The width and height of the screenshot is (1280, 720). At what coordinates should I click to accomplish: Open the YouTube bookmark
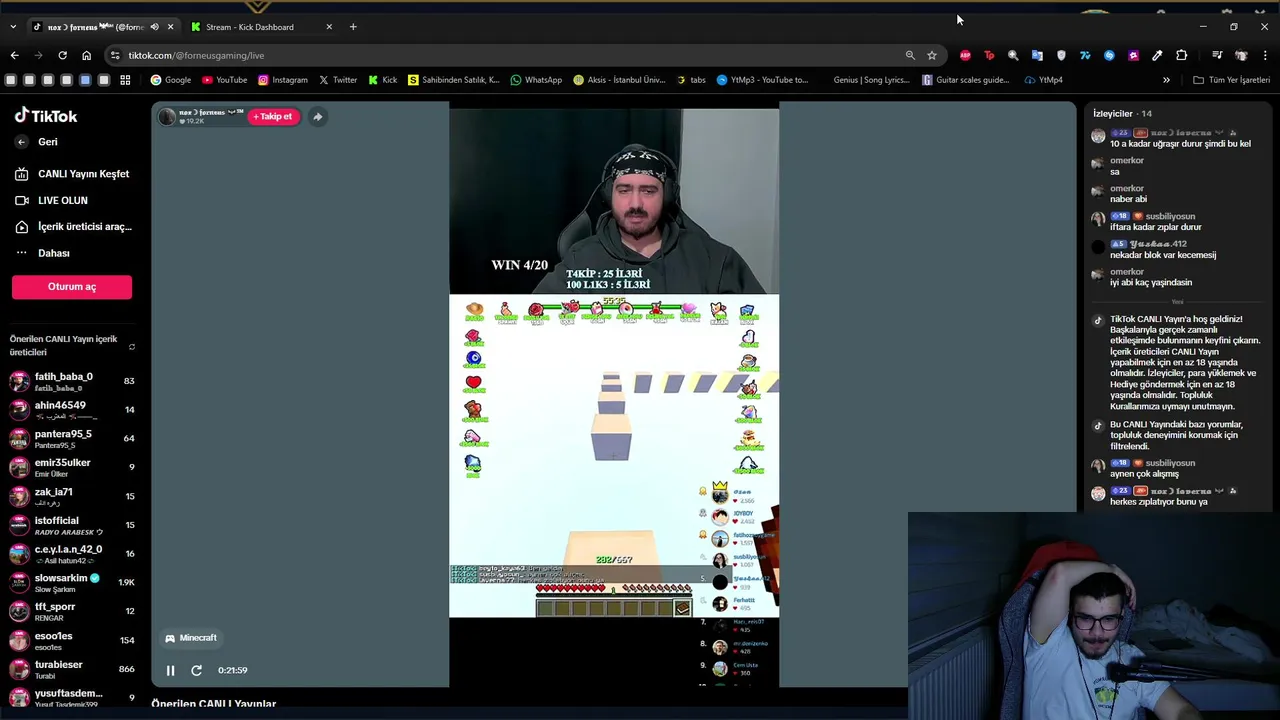pyautogui.click(x=224, y=80)
